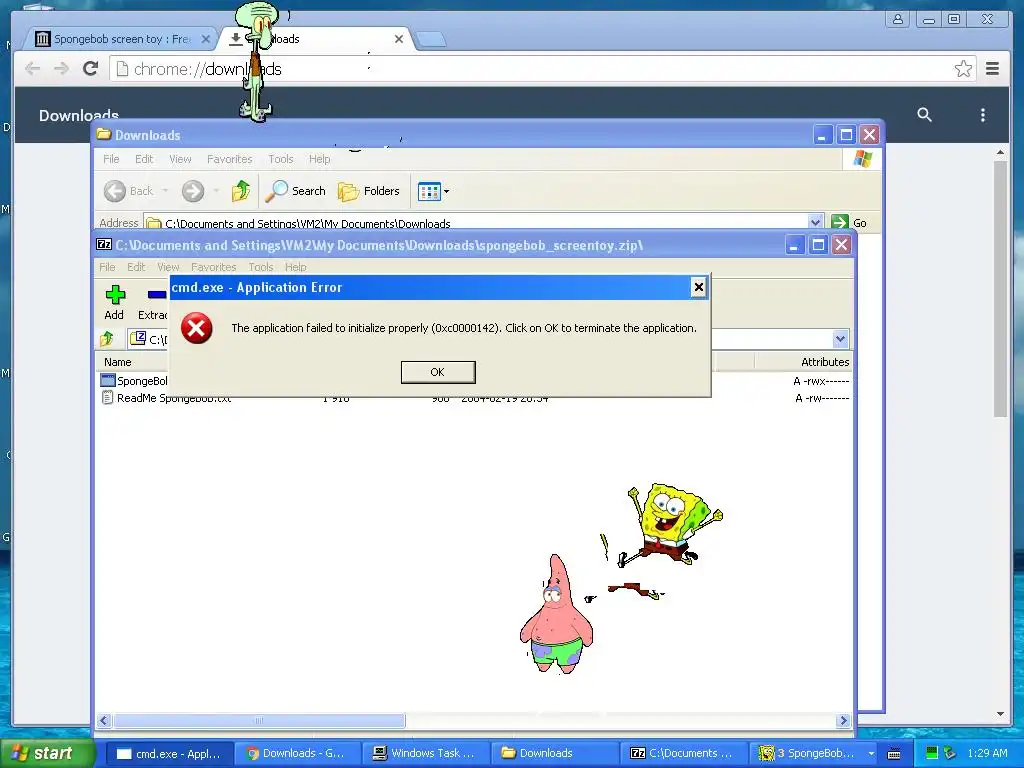Viewport: 1024px width, 768px height.
Task: Open File menu in Downloads Explorer window
Action: pyautogui.click(x=111, y=159)
